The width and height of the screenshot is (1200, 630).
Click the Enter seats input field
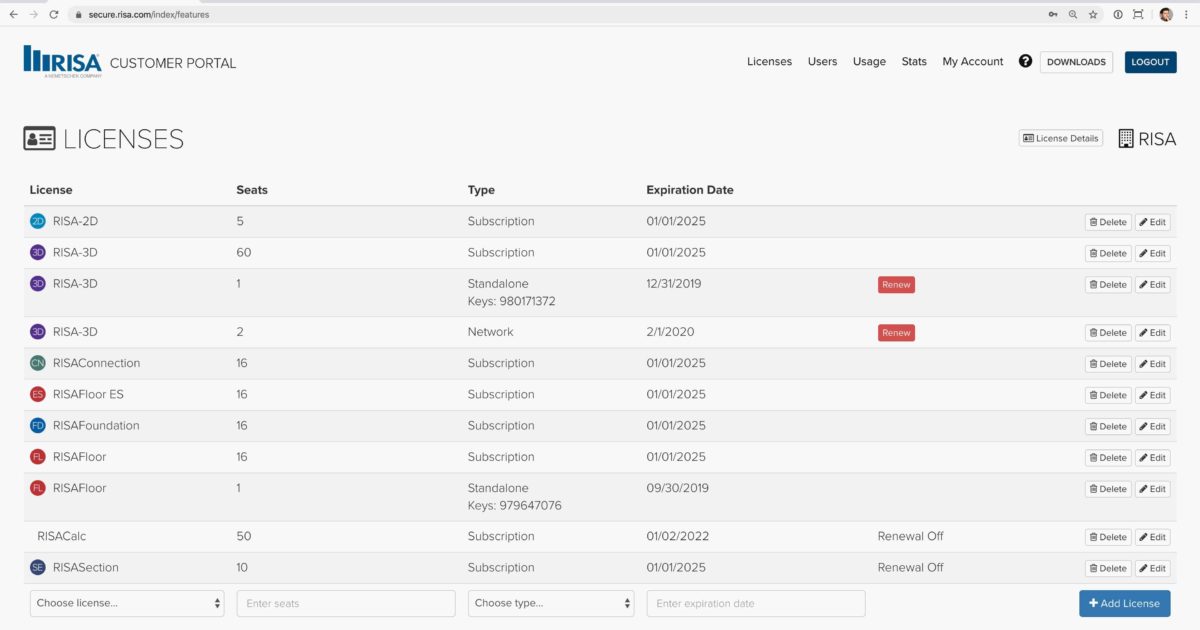pos(345,603)
